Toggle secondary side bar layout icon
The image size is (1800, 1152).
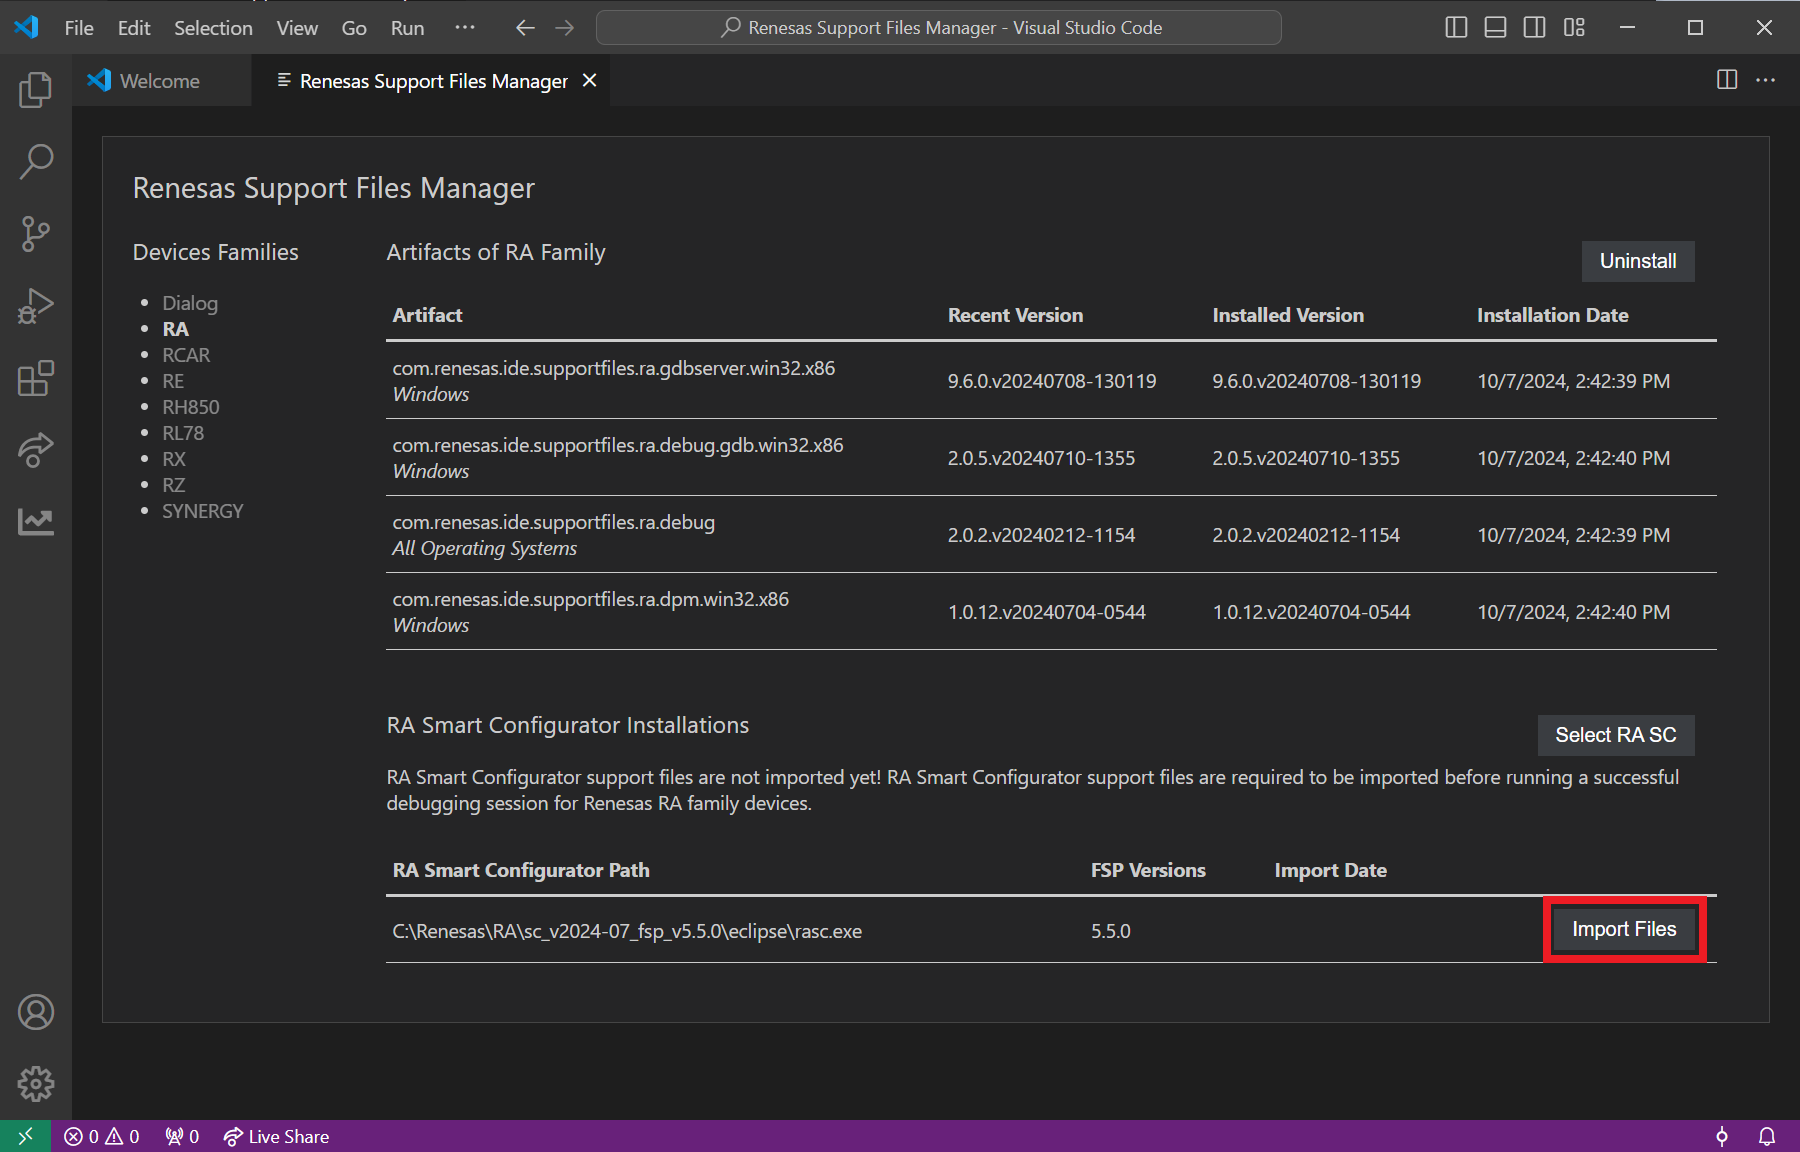click(1534, 28)
